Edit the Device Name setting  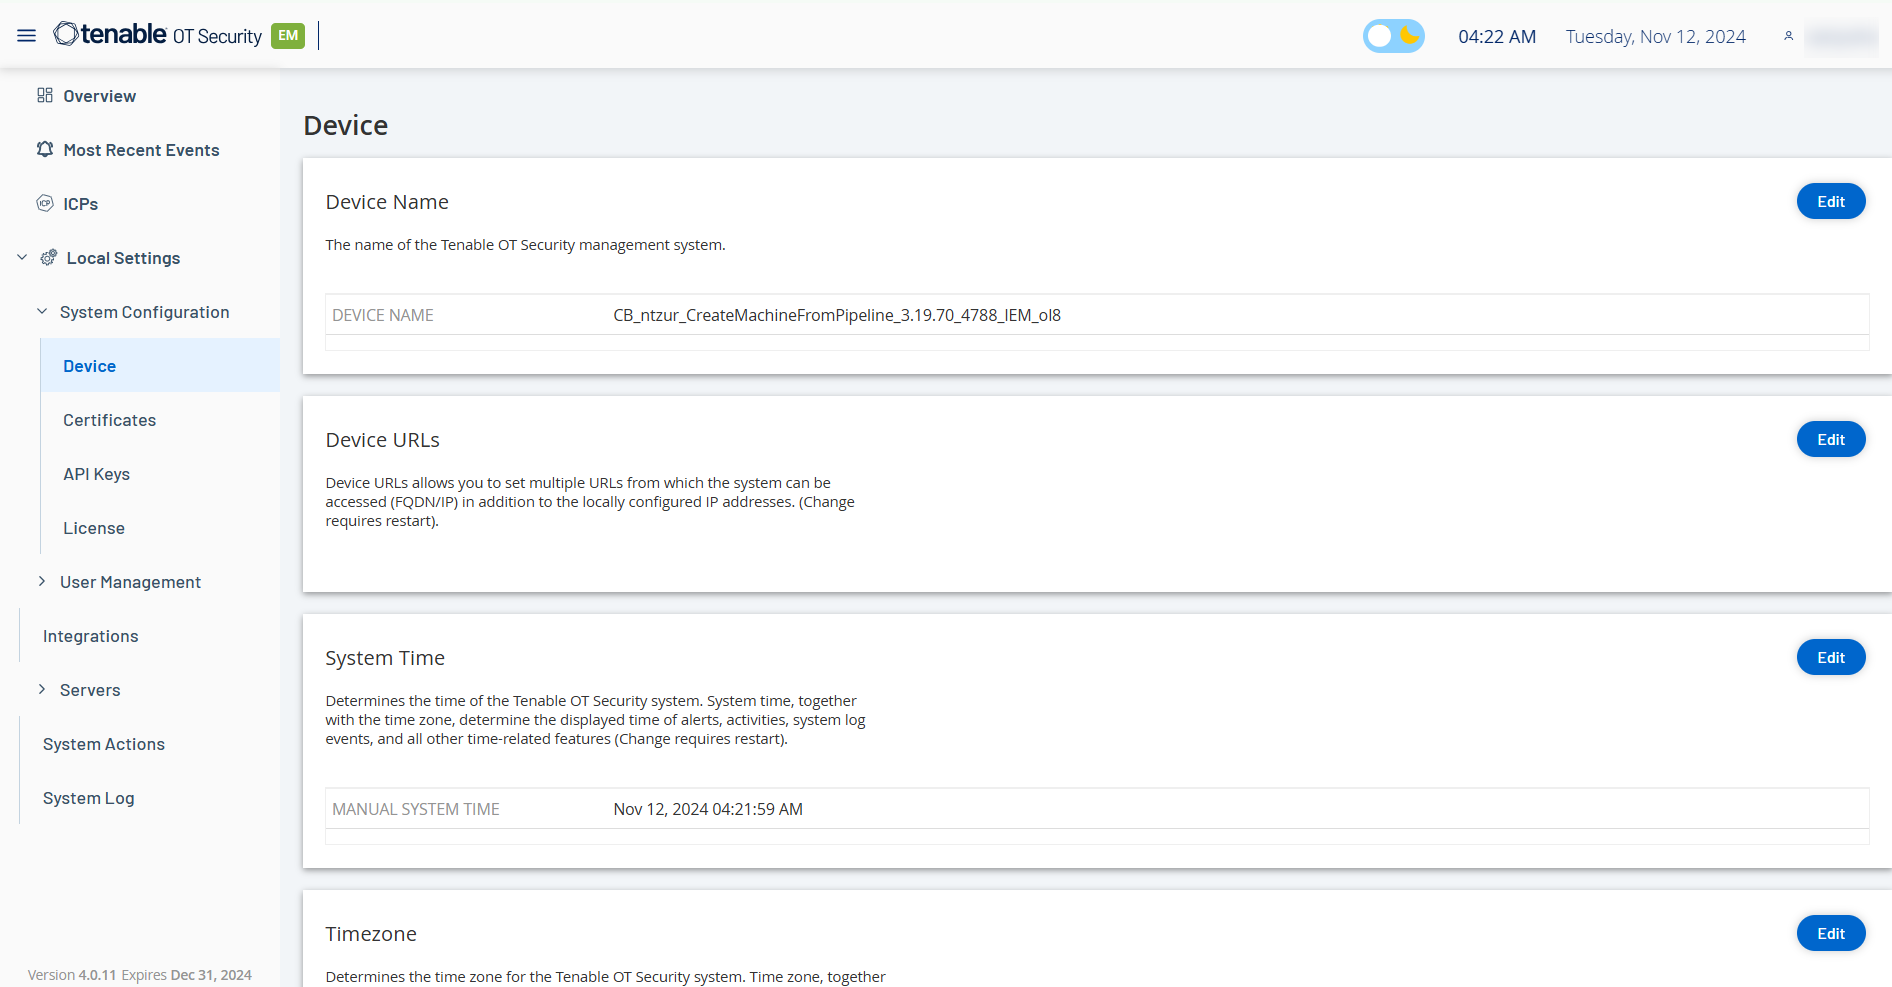point(1830,202)
